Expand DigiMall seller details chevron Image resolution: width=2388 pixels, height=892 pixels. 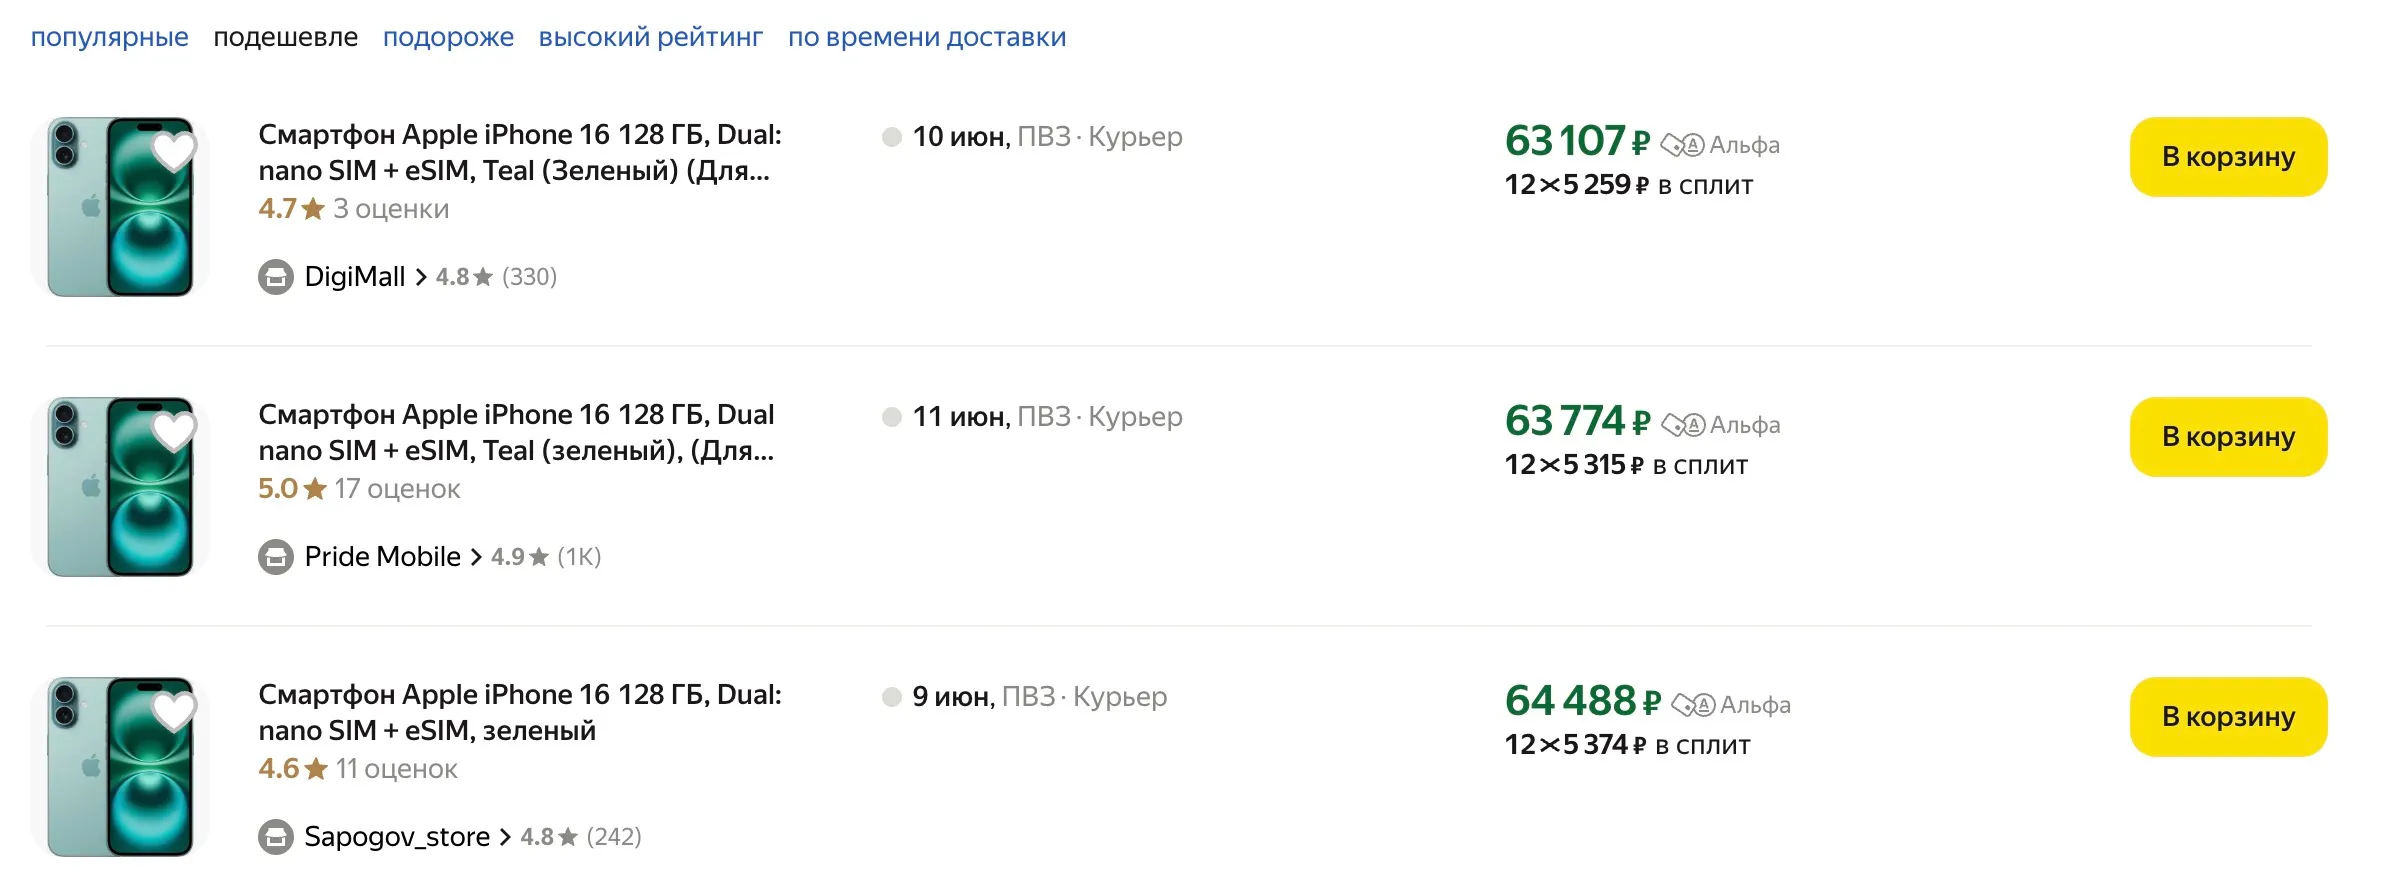421,277
